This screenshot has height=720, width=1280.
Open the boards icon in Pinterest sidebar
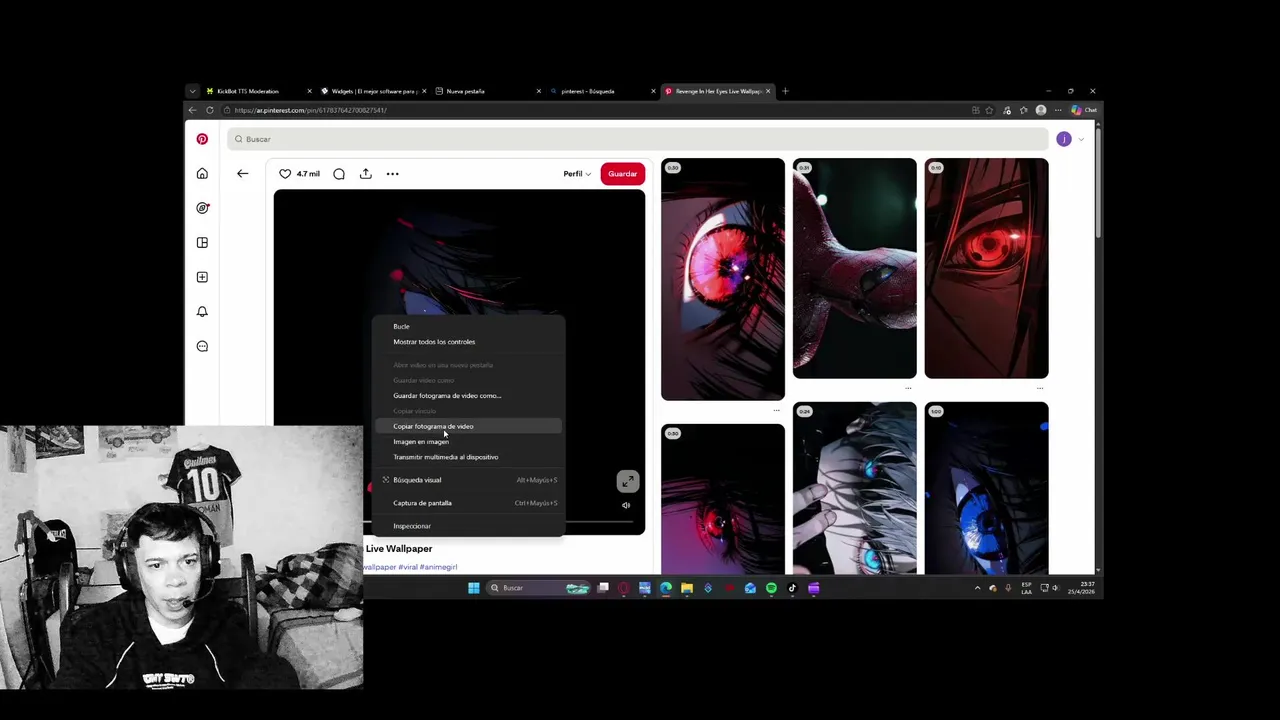(202, 243)
